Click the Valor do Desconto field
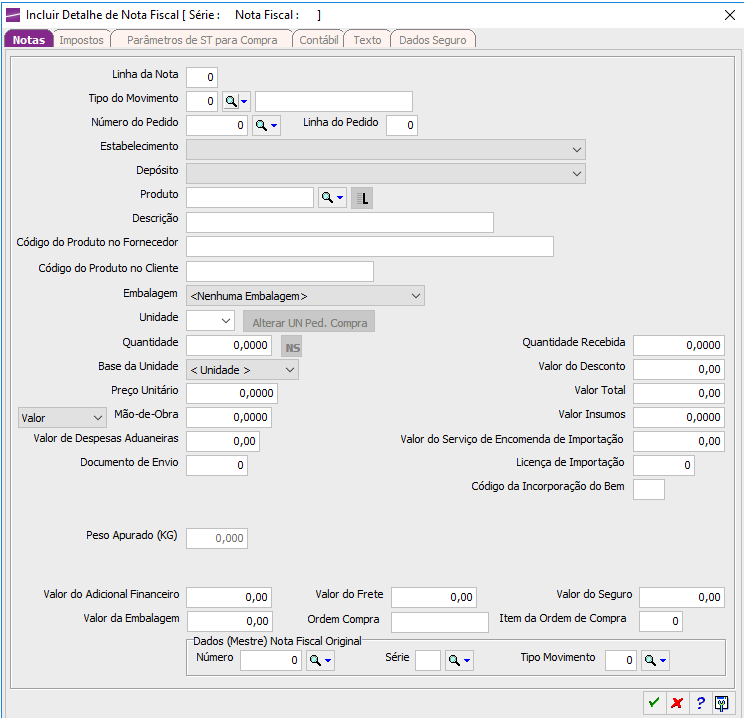Image resolution: width=744 pixels, height=718 pixels. [x=679, y=369]
